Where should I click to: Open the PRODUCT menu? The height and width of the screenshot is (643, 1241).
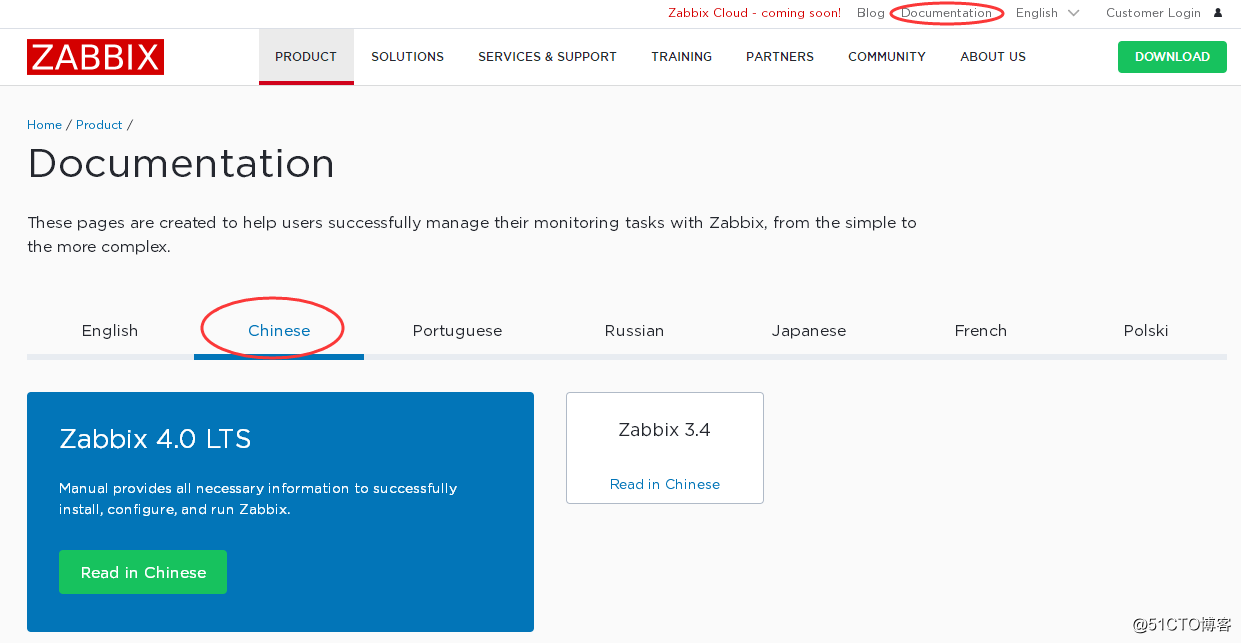(306, 57)
